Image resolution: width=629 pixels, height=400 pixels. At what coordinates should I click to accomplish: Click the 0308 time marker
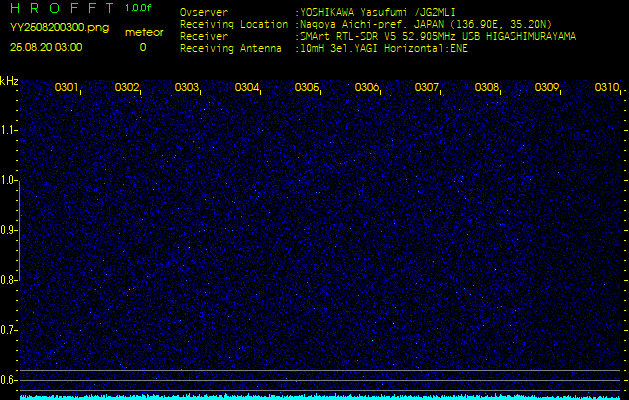pos(487,87)
